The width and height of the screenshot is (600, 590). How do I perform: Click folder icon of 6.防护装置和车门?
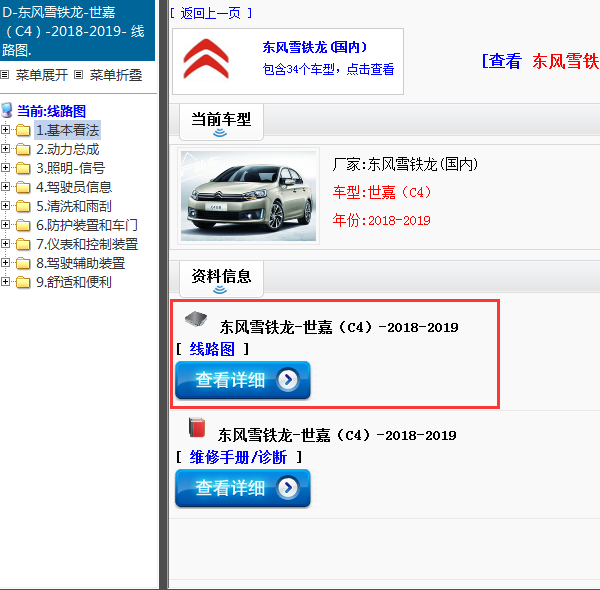[x=23, y=225]
